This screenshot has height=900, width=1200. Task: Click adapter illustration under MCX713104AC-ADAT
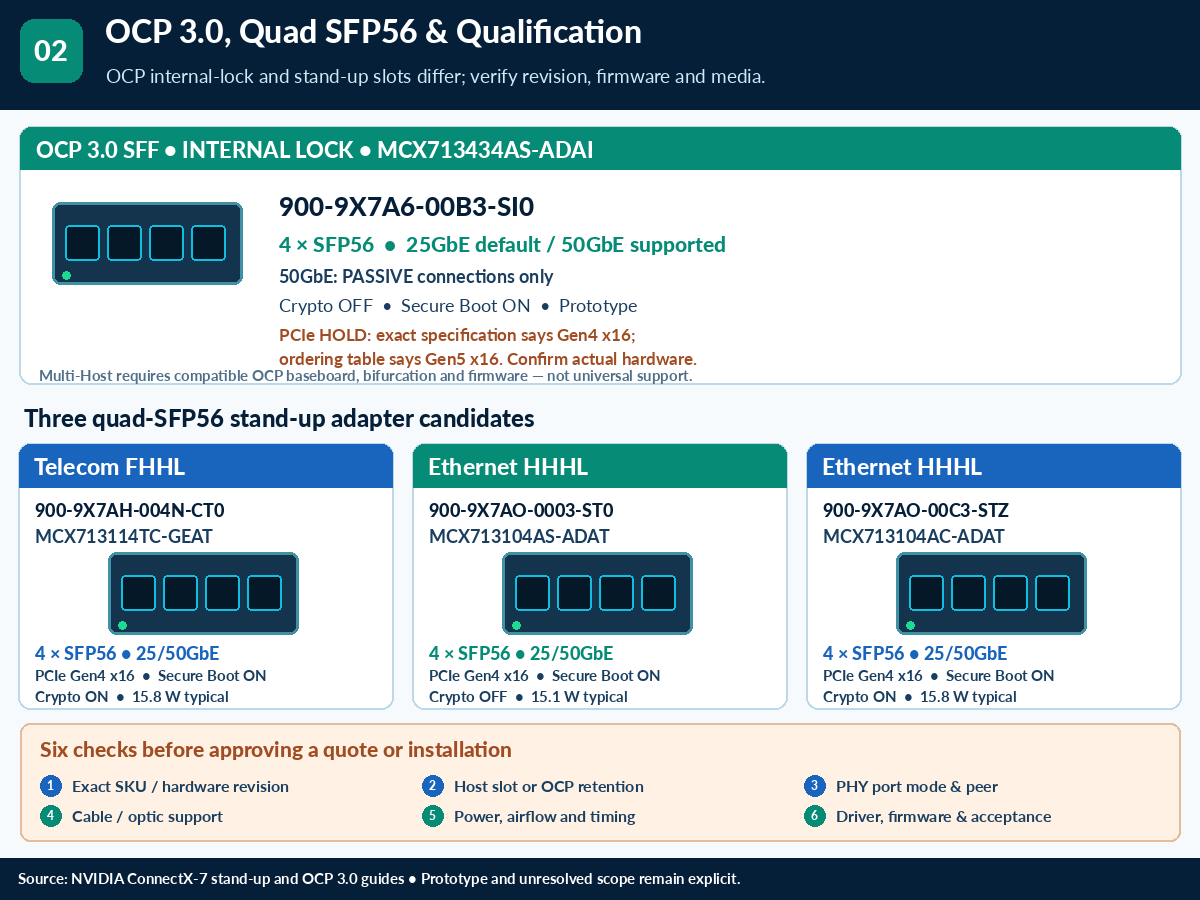[x=991, y=593]
